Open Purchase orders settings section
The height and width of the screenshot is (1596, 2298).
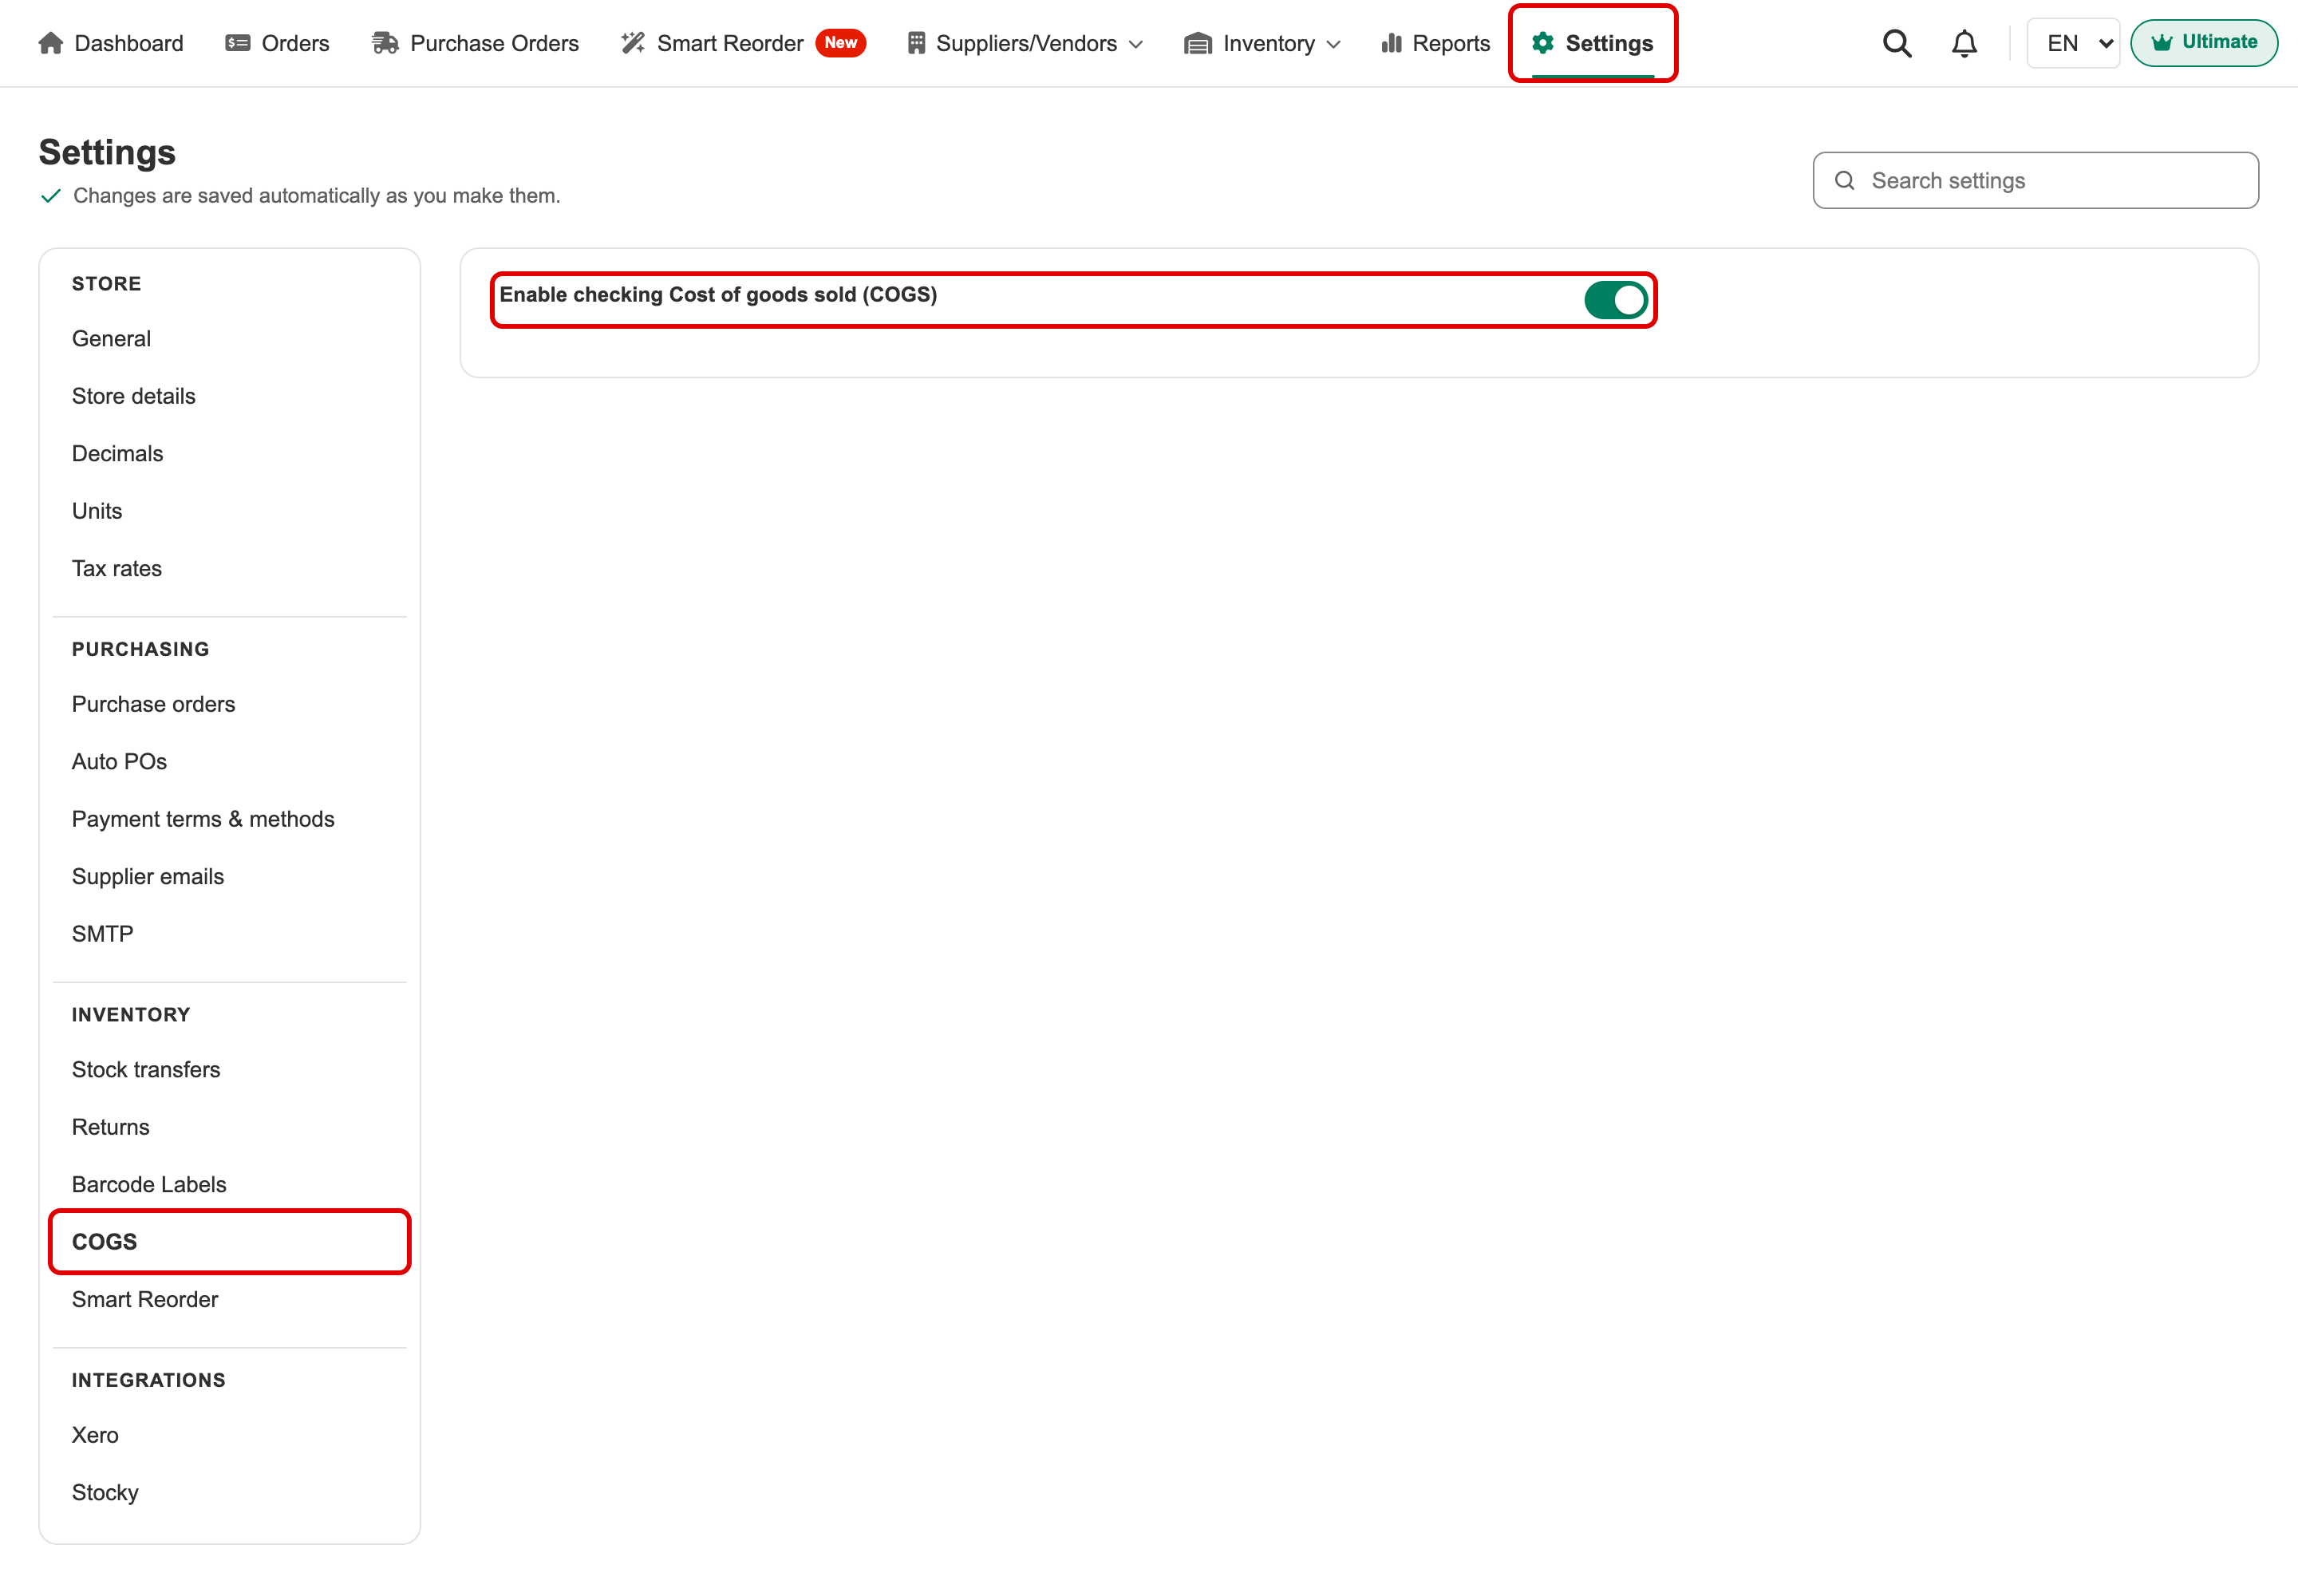pyautogui.click(x=153, y=704)
